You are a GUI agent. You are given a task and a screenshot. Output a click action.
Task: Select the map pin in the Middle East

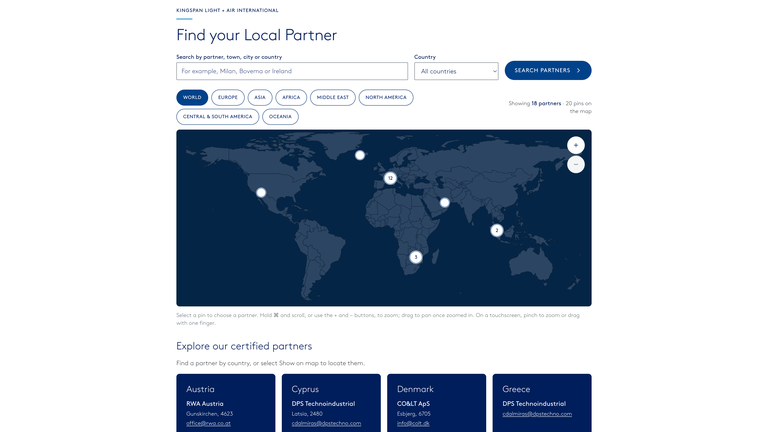(445, 202)
